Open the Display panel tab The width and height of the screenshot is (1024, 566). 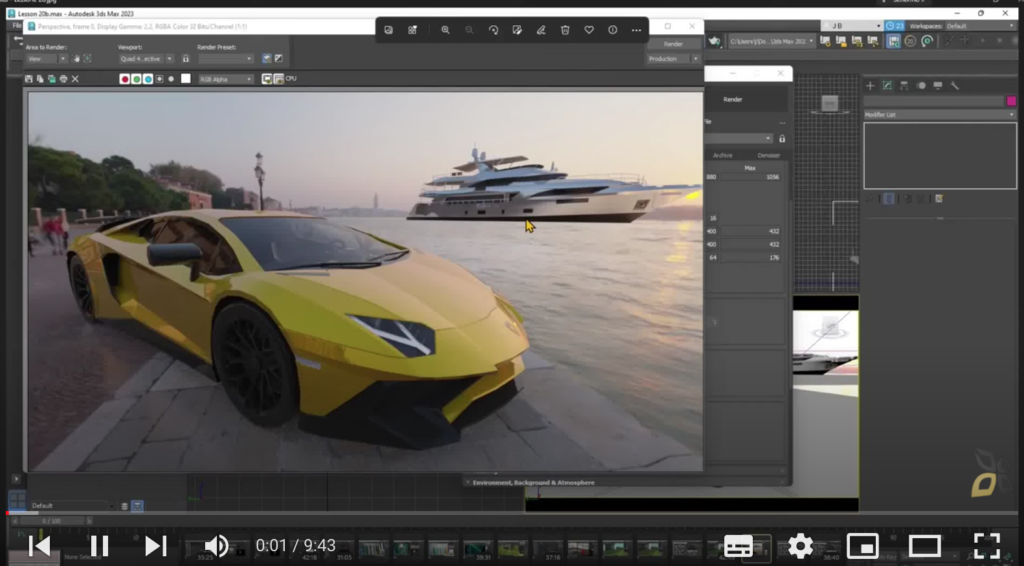[938, 86]
